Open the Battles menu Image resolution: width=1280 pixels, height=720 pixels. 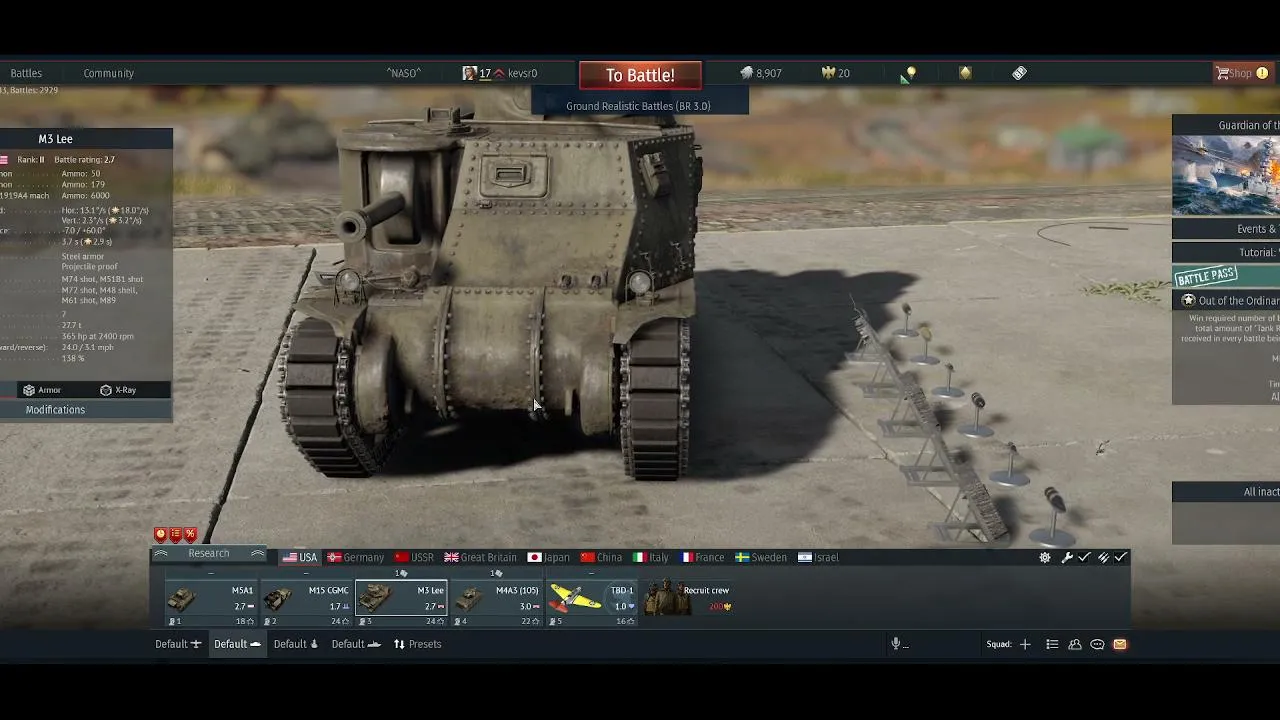(x=26, y=73)
